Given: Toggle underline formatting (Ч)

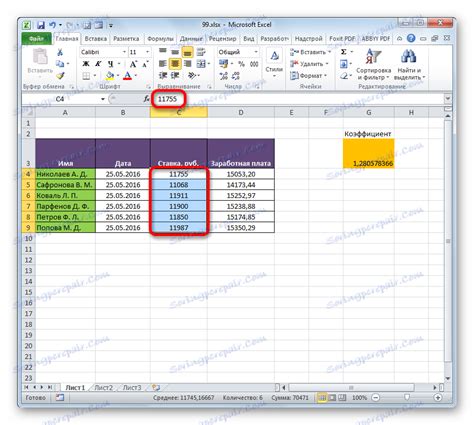Looking at the screenshot, I should [110, 64].
